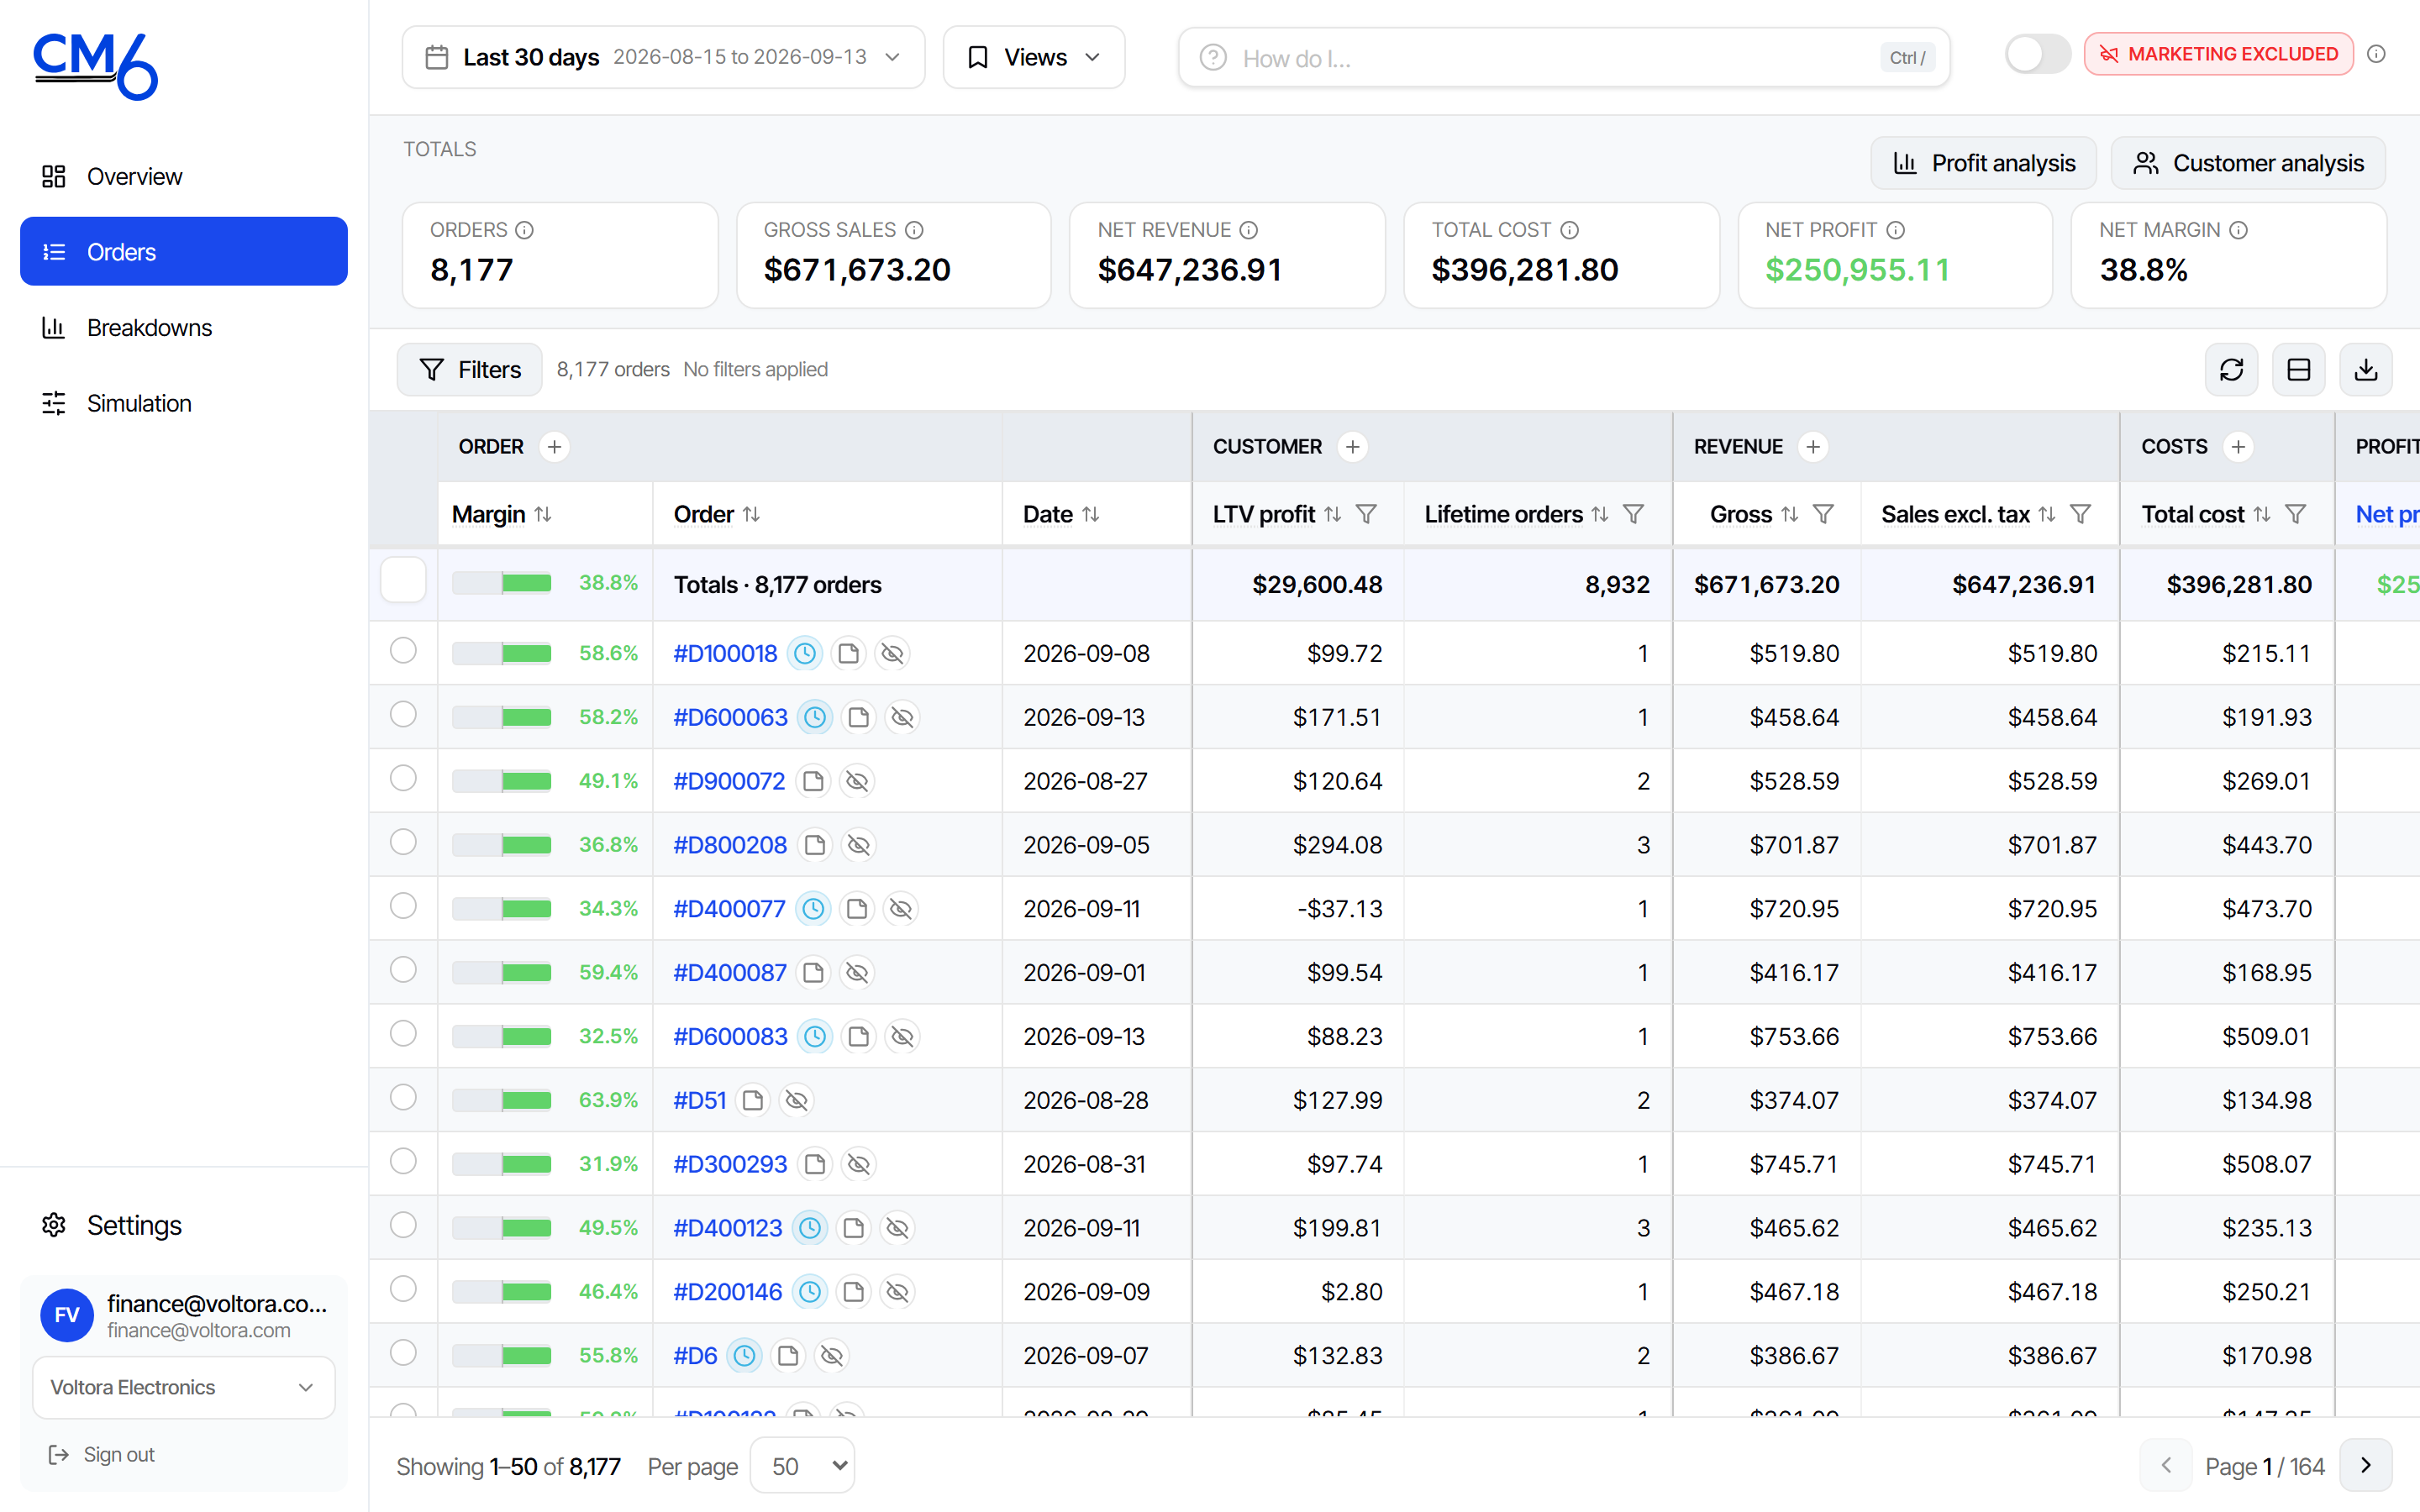
Task: Open order link #D400077
Action: tap(729, 909)
